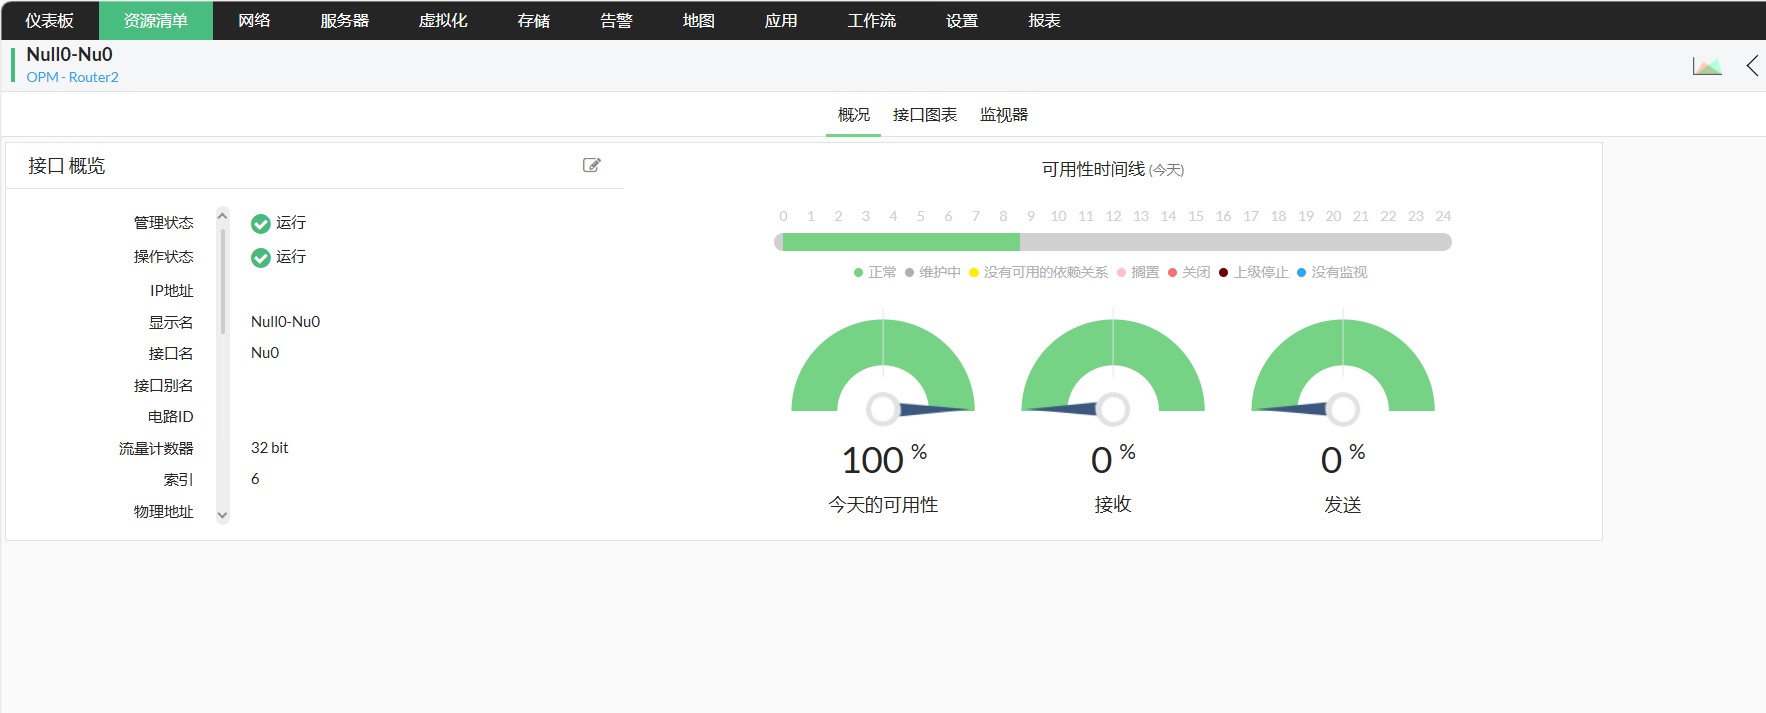Open the OPM - Router2 device link
Viewport: 1766px width, 713px height.
click(x=73, y=77)
